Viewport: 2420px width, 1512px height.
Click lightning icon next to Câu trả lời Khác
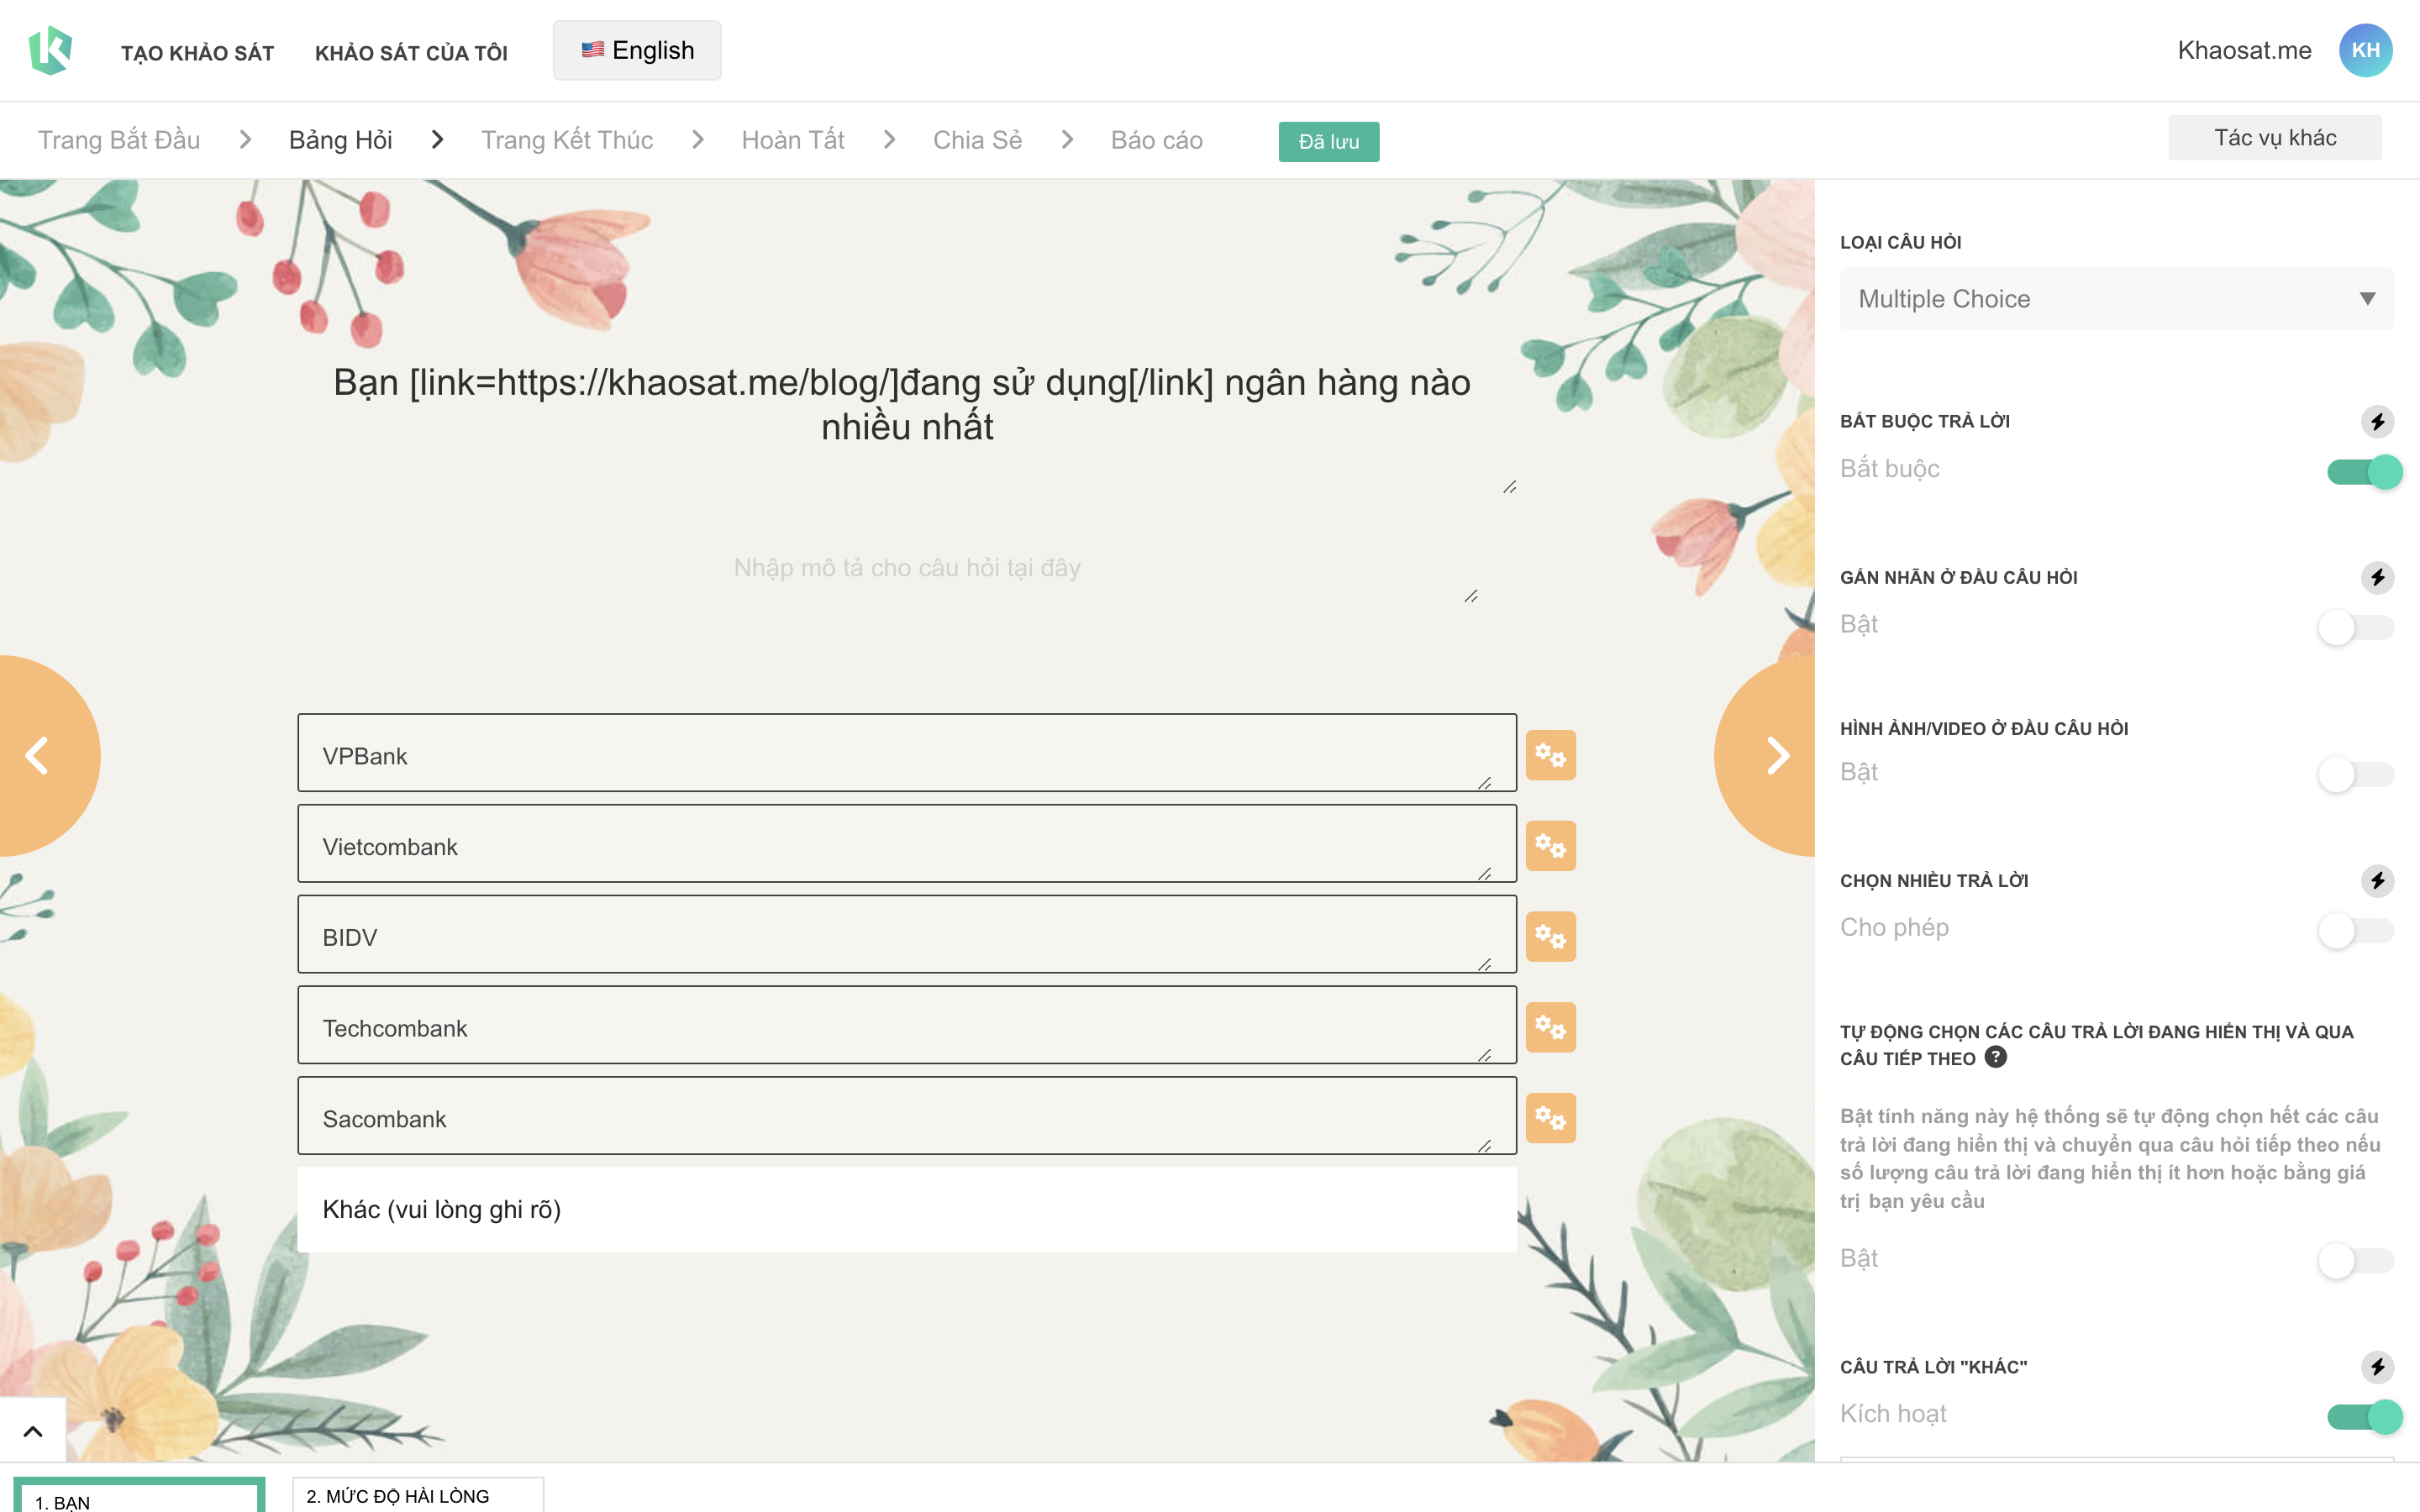(x=2377, y=1366)
